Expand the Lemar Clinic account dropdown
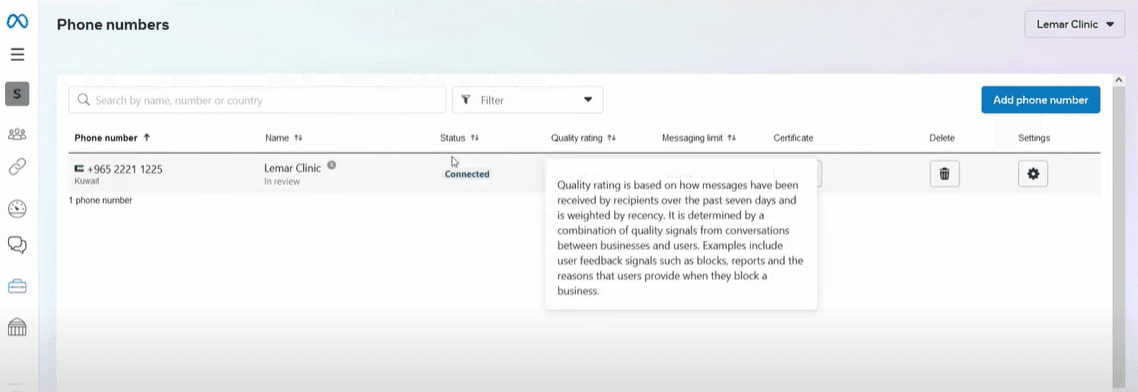Viewport: 1138px width, 392px height. pos(1074,24)
